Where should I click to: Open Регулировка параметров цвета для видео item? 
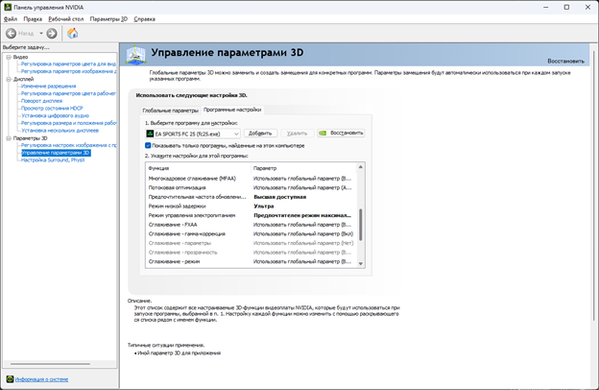tap(68, 64)
